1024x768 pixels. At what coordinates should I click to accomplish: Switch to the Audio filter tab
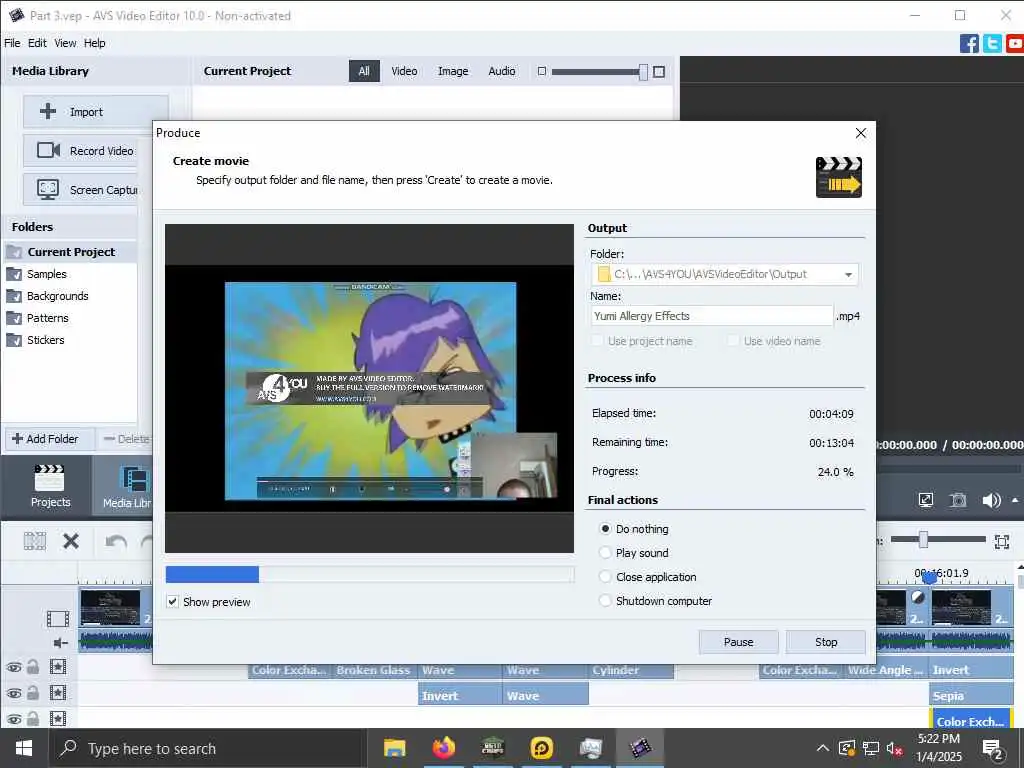(x=502, y=71)
